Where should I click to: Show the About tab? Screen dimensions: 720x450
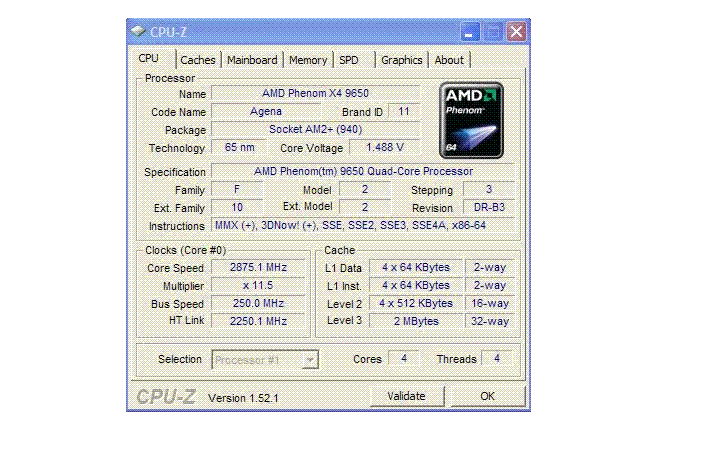point(449,60)
